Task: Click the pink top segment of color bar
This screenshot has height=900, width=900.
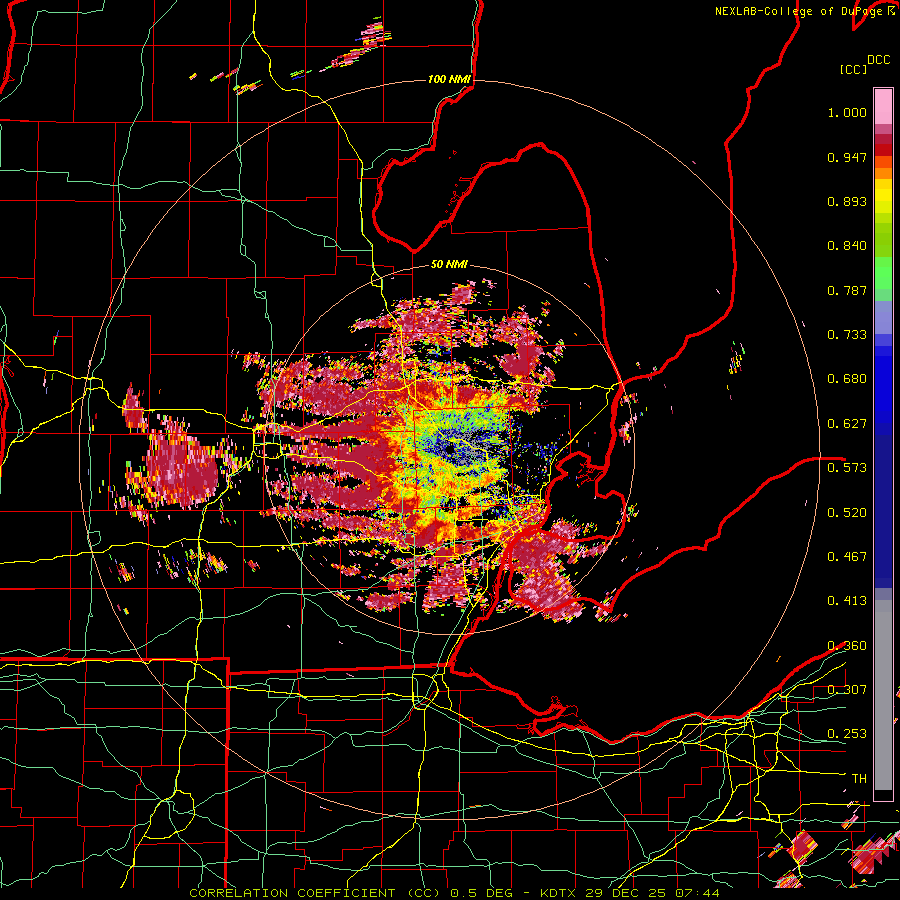Action: (883, 106)
